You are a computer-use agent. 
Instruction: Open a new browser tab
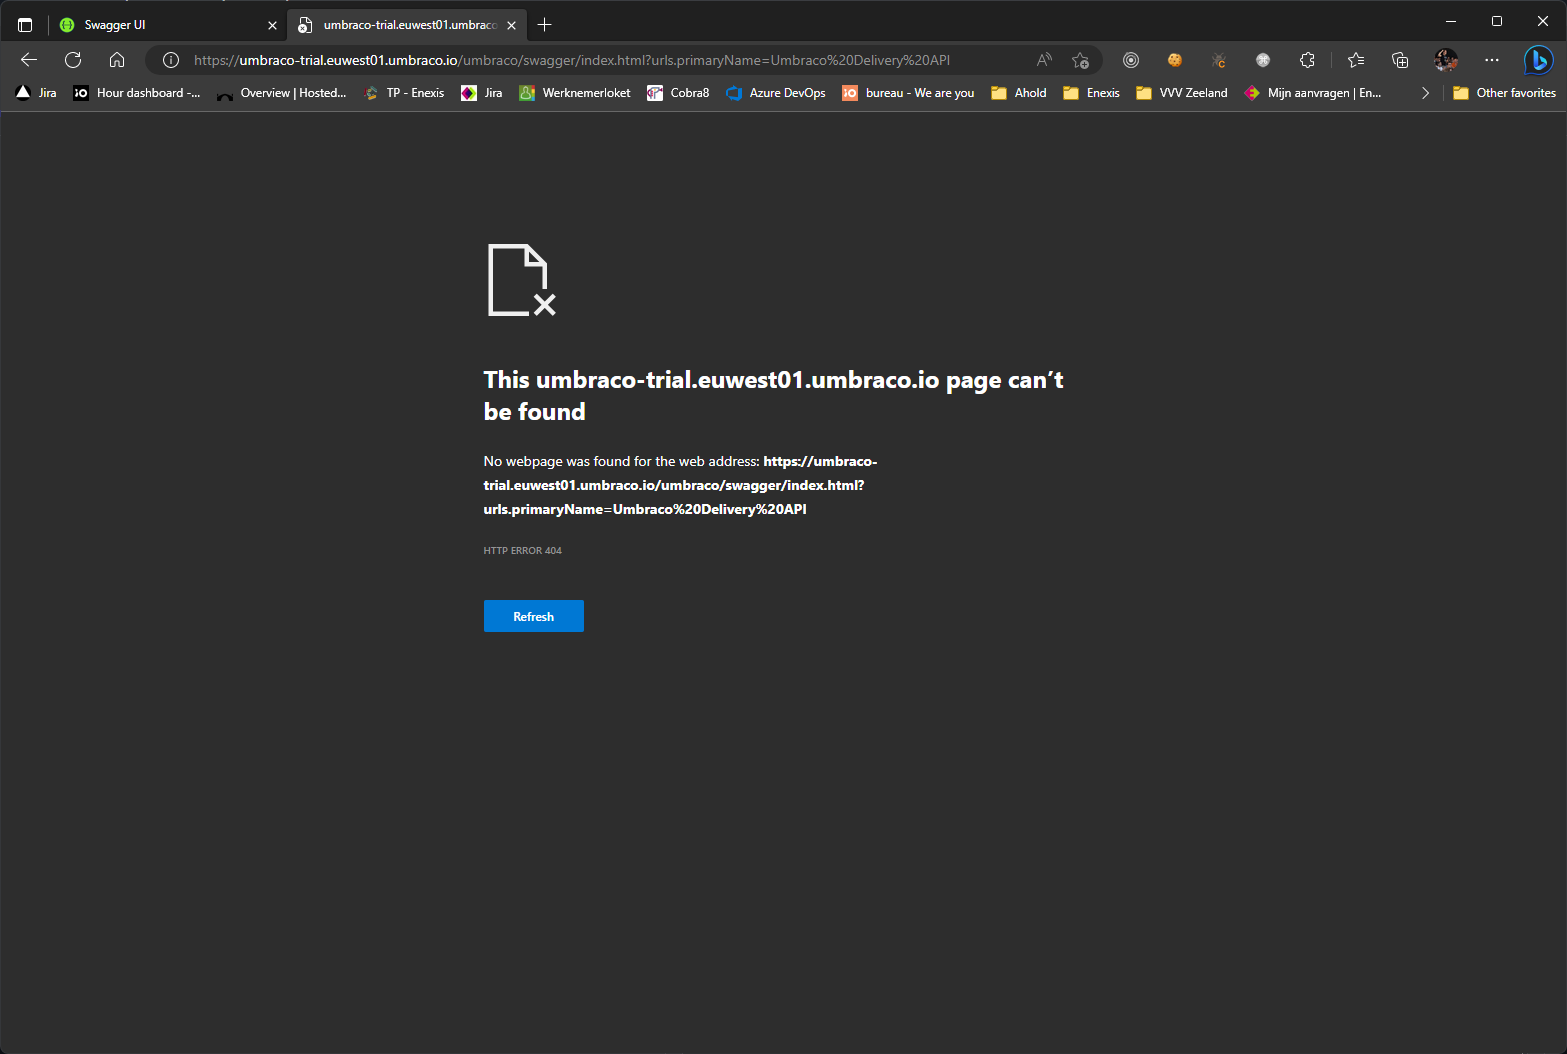click(544, 24)
